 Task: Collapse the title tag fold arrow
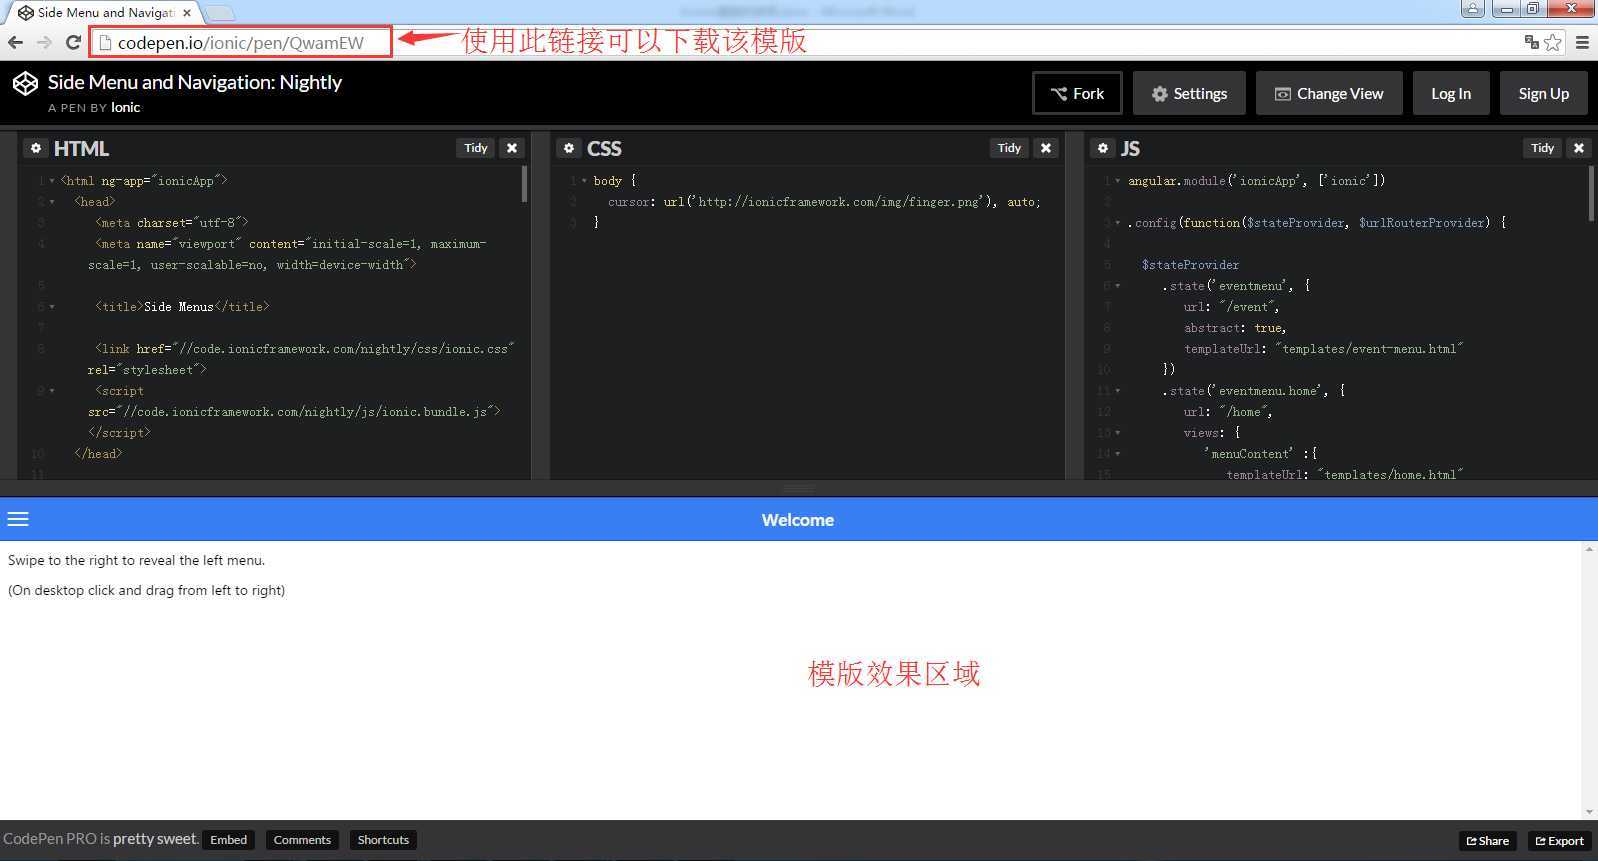click(x=52, y=307)
